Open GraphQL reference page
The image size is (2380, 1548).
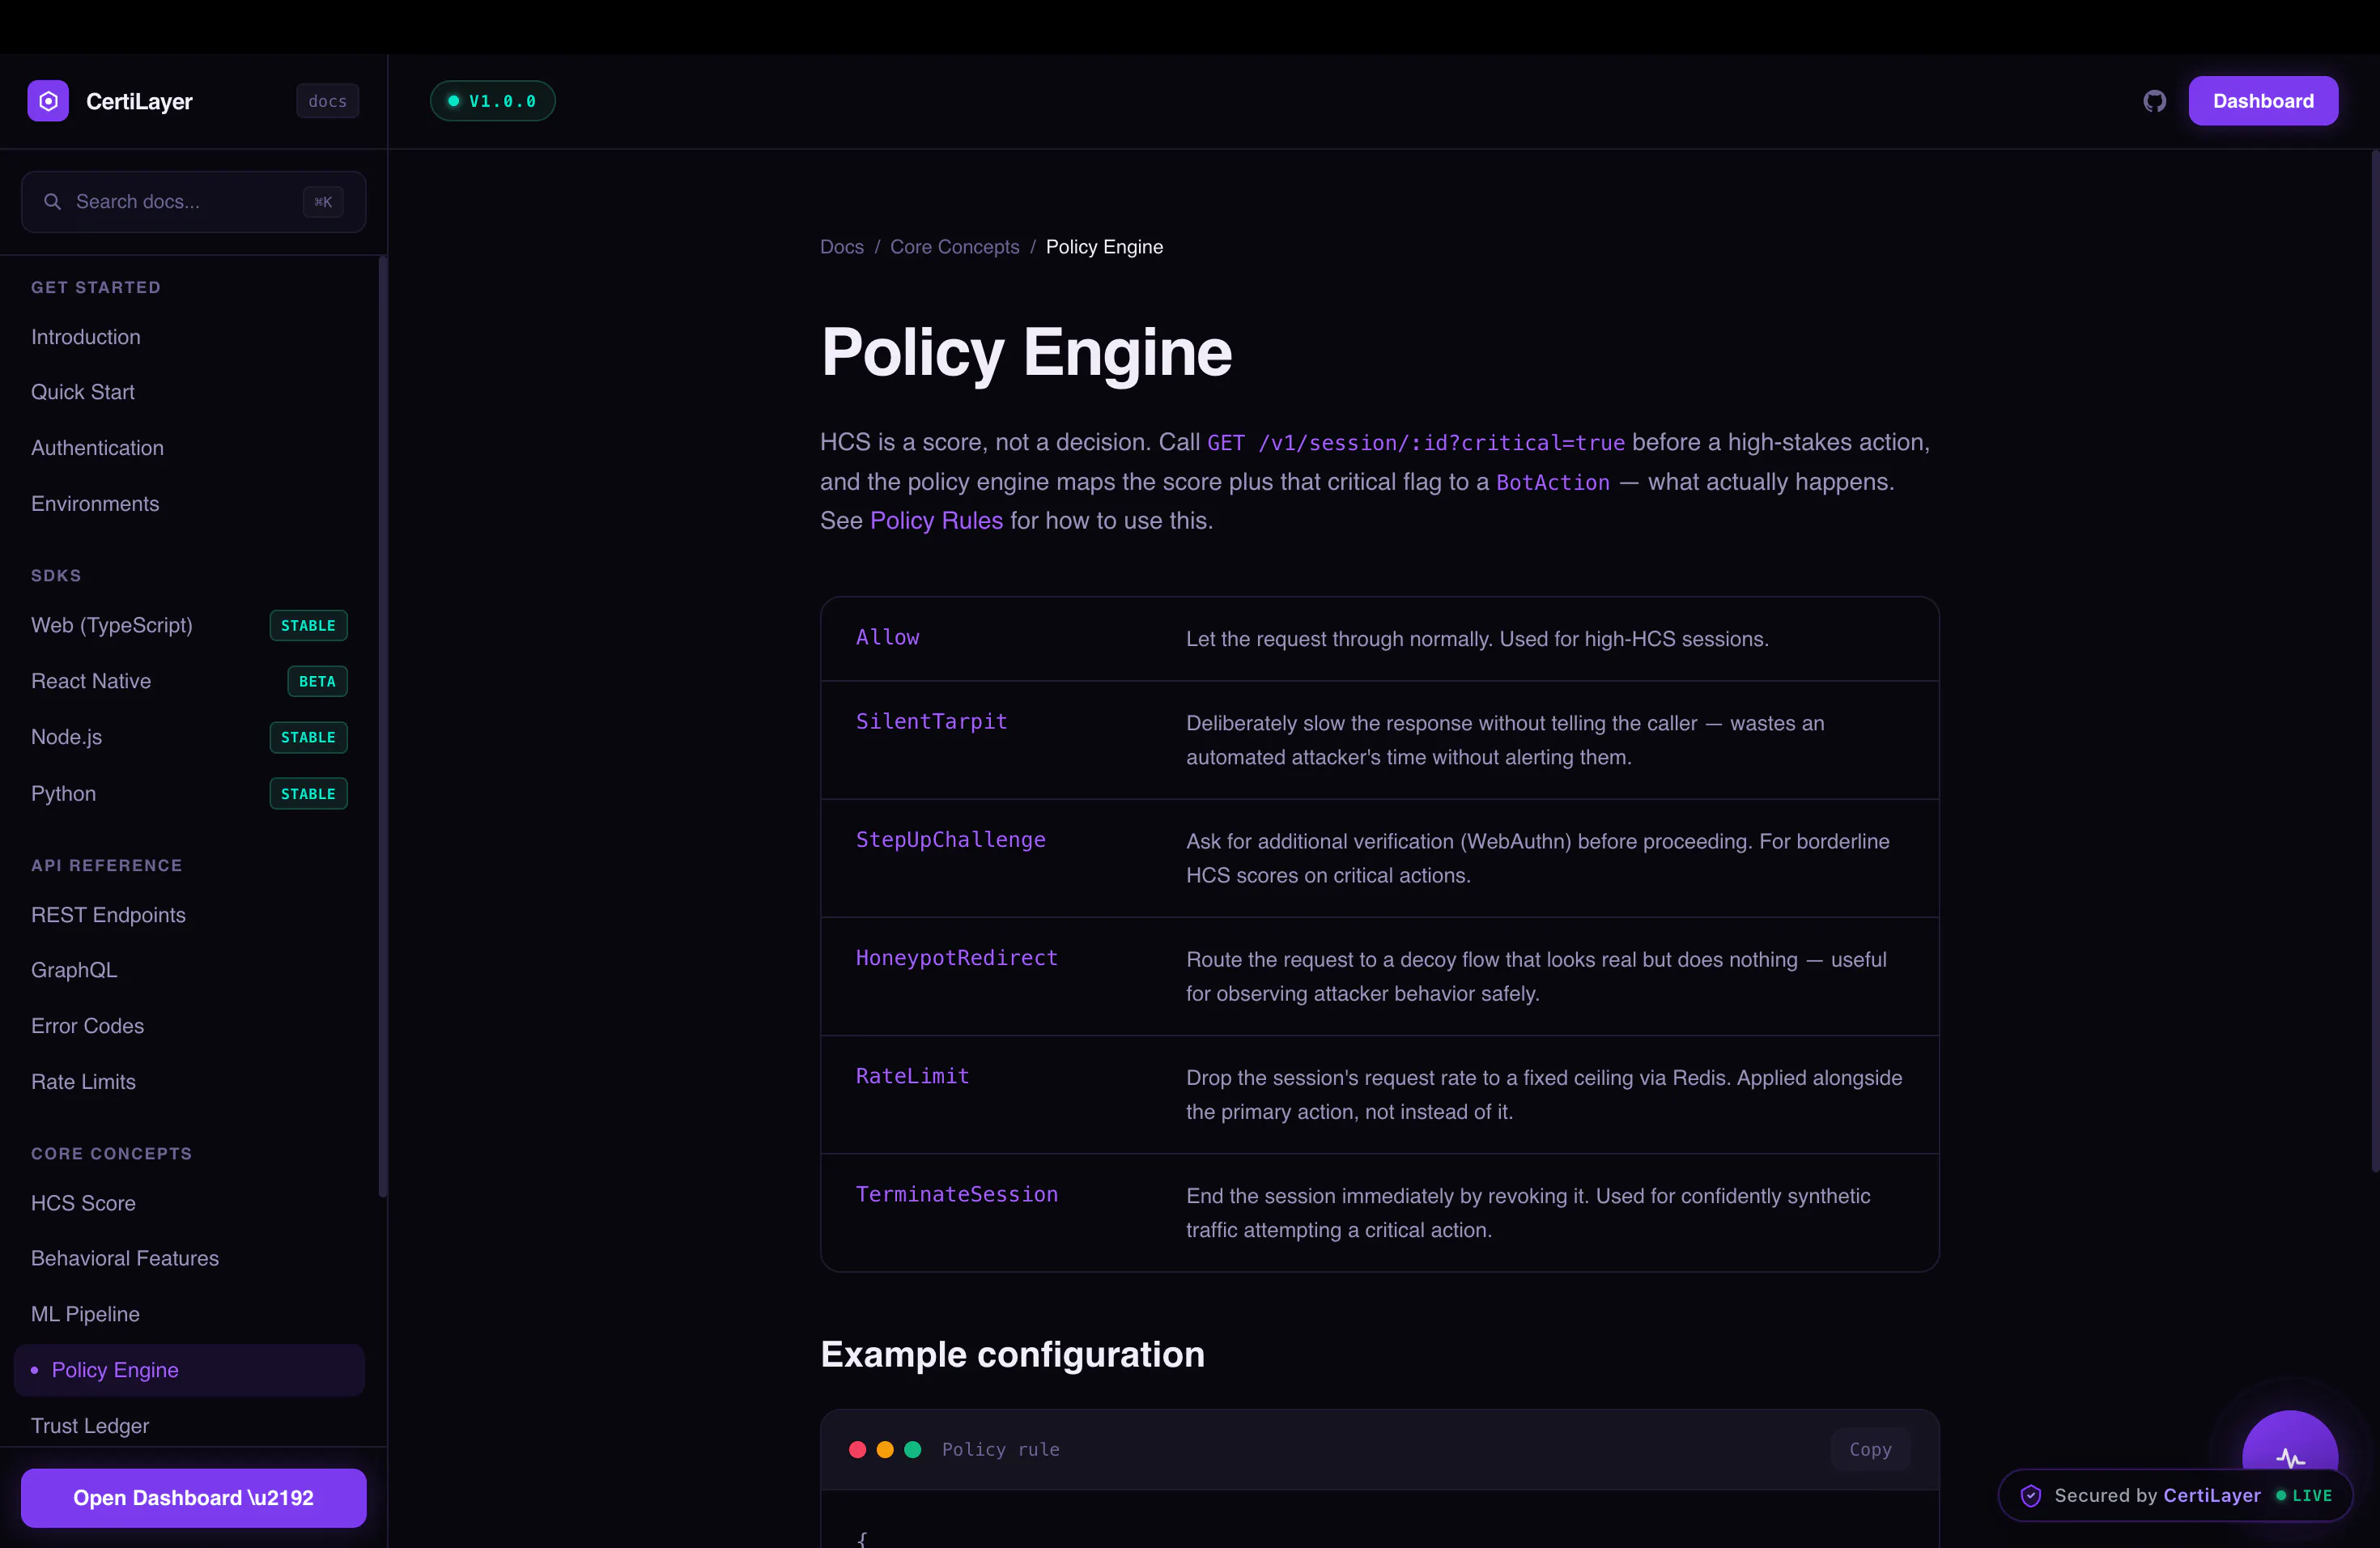74,970
